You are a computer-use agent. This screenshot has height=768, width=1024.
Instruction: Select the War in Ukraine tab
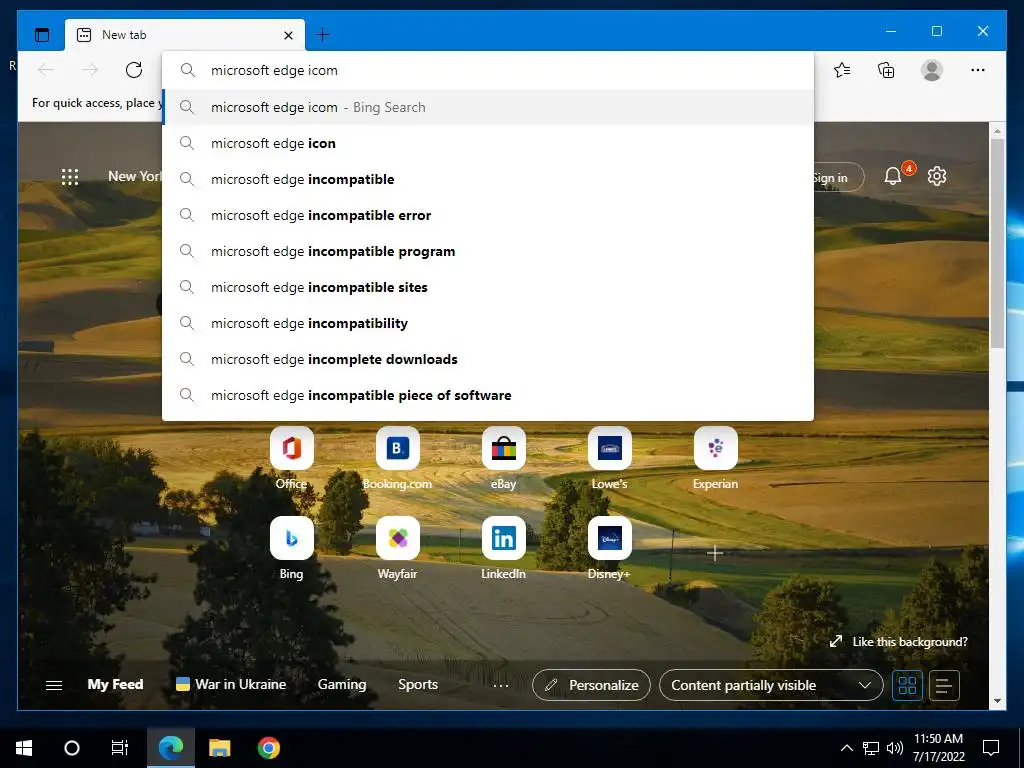[231, 684]
